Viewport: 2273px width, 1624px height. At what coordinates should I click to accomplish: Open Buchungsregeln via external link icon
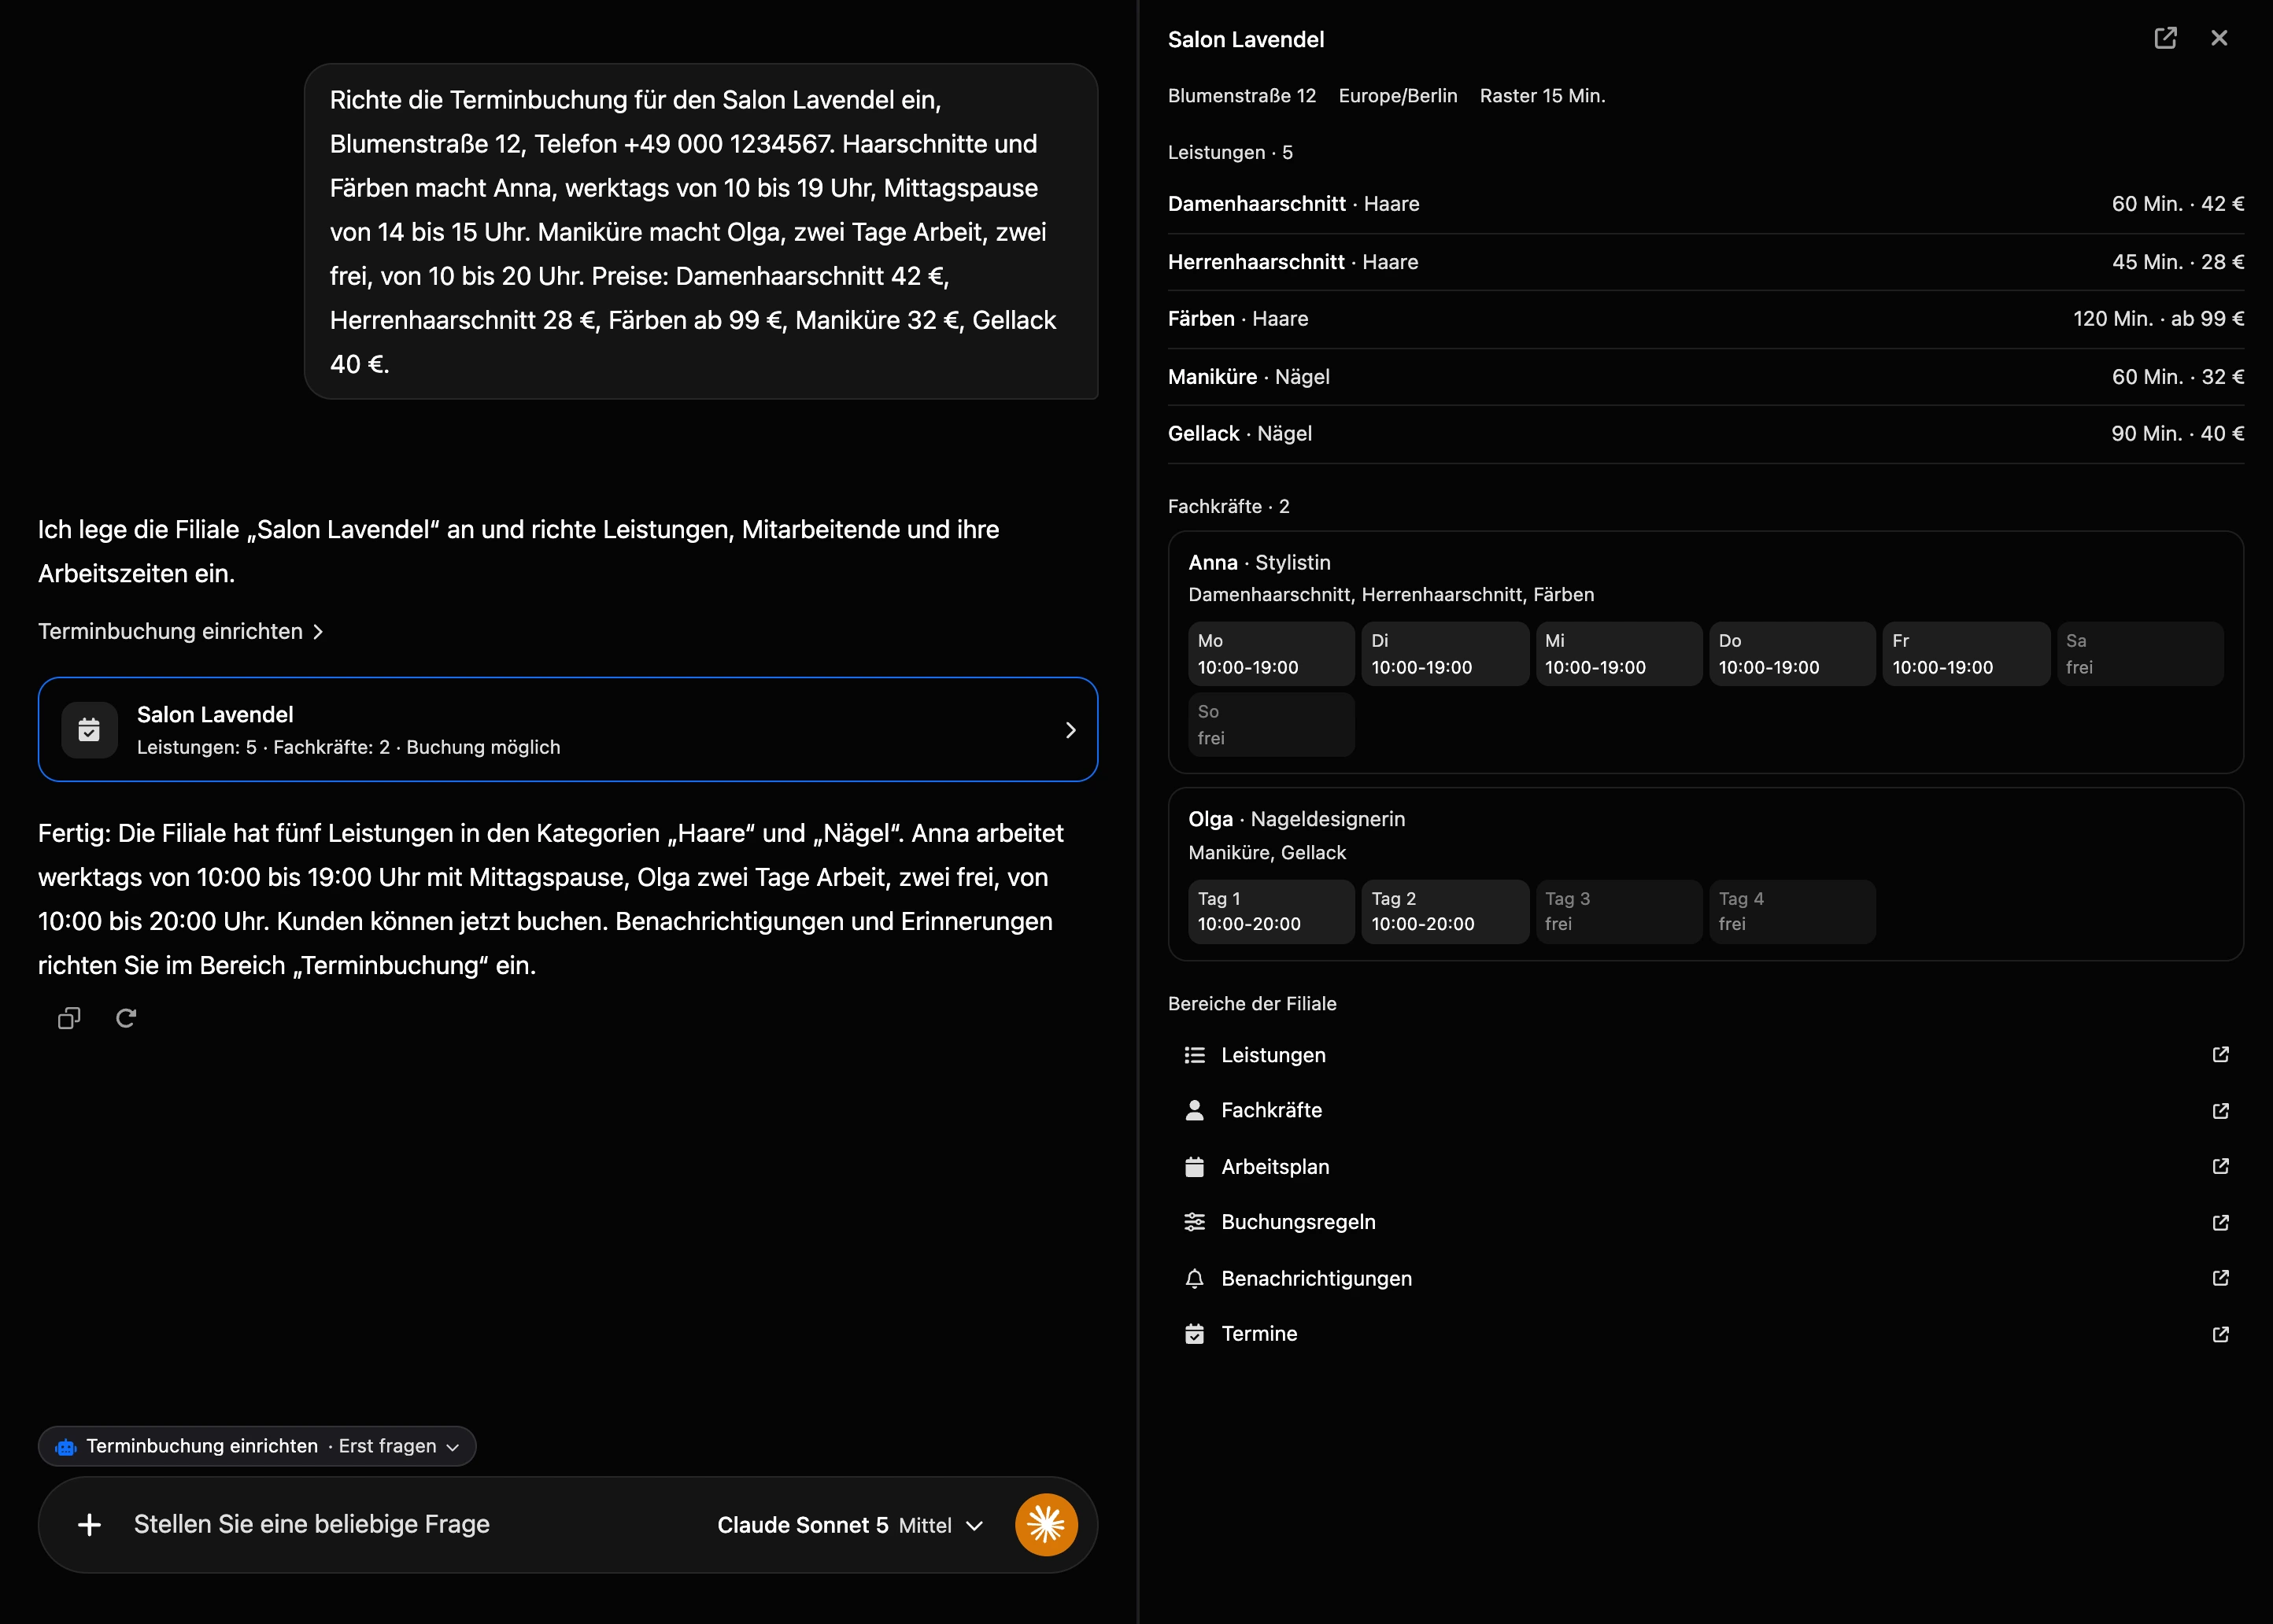[x=2220, y=1222]
